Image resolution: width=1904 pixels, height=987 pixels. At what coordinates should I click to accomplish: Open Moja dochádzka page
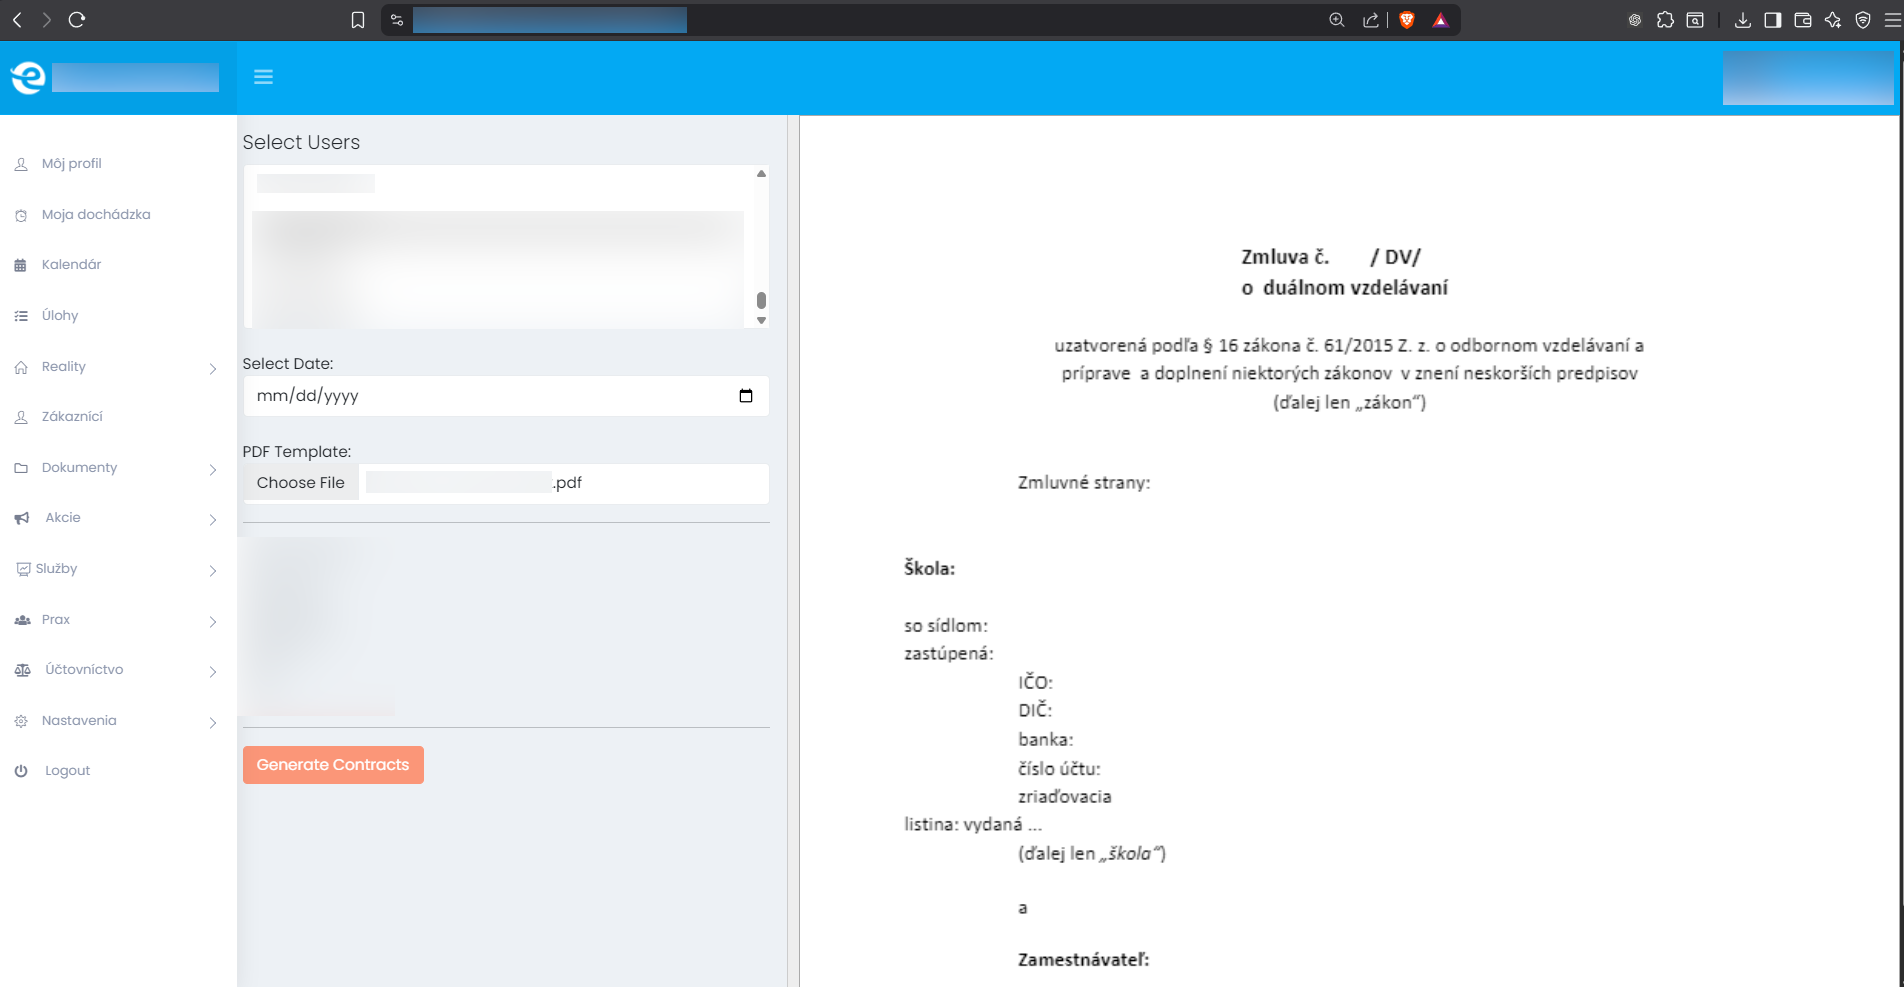pos(95,215)
